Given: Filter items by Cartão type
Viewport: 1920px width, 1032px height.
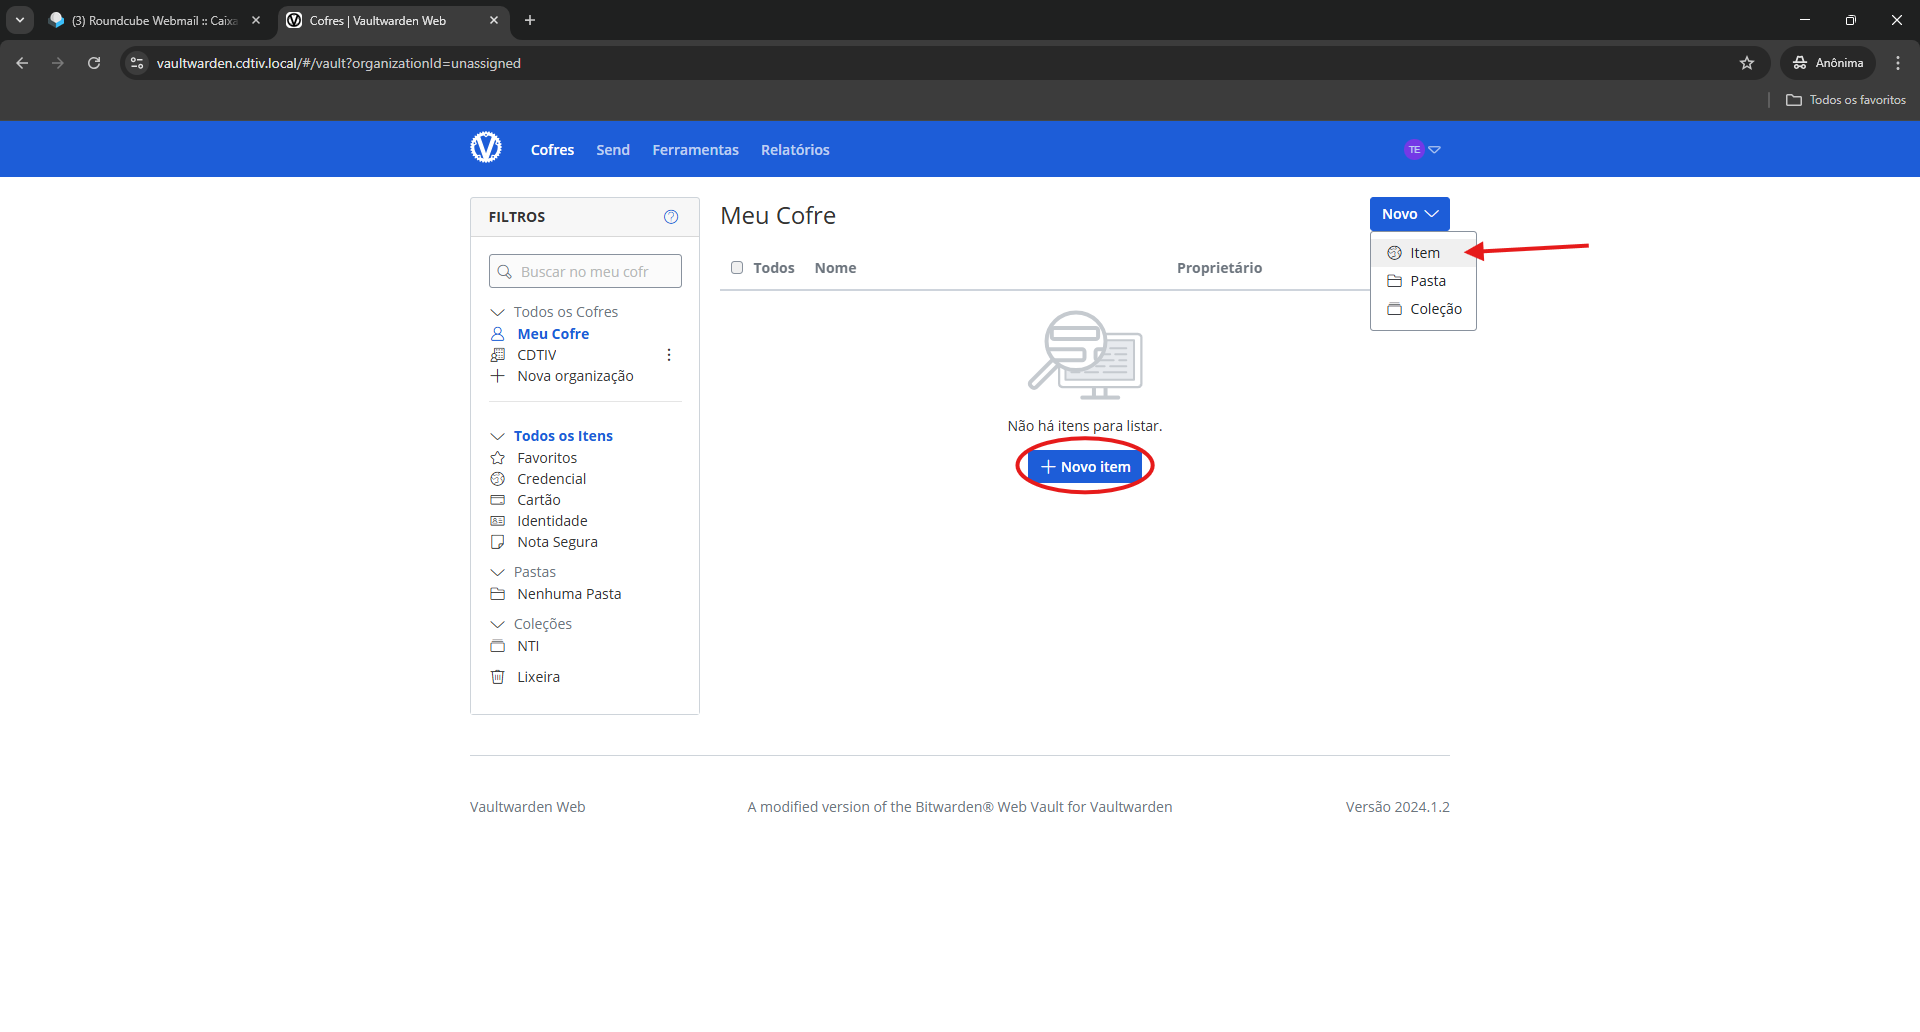Looking at the screenshot, I should click(x=538, y=500).
